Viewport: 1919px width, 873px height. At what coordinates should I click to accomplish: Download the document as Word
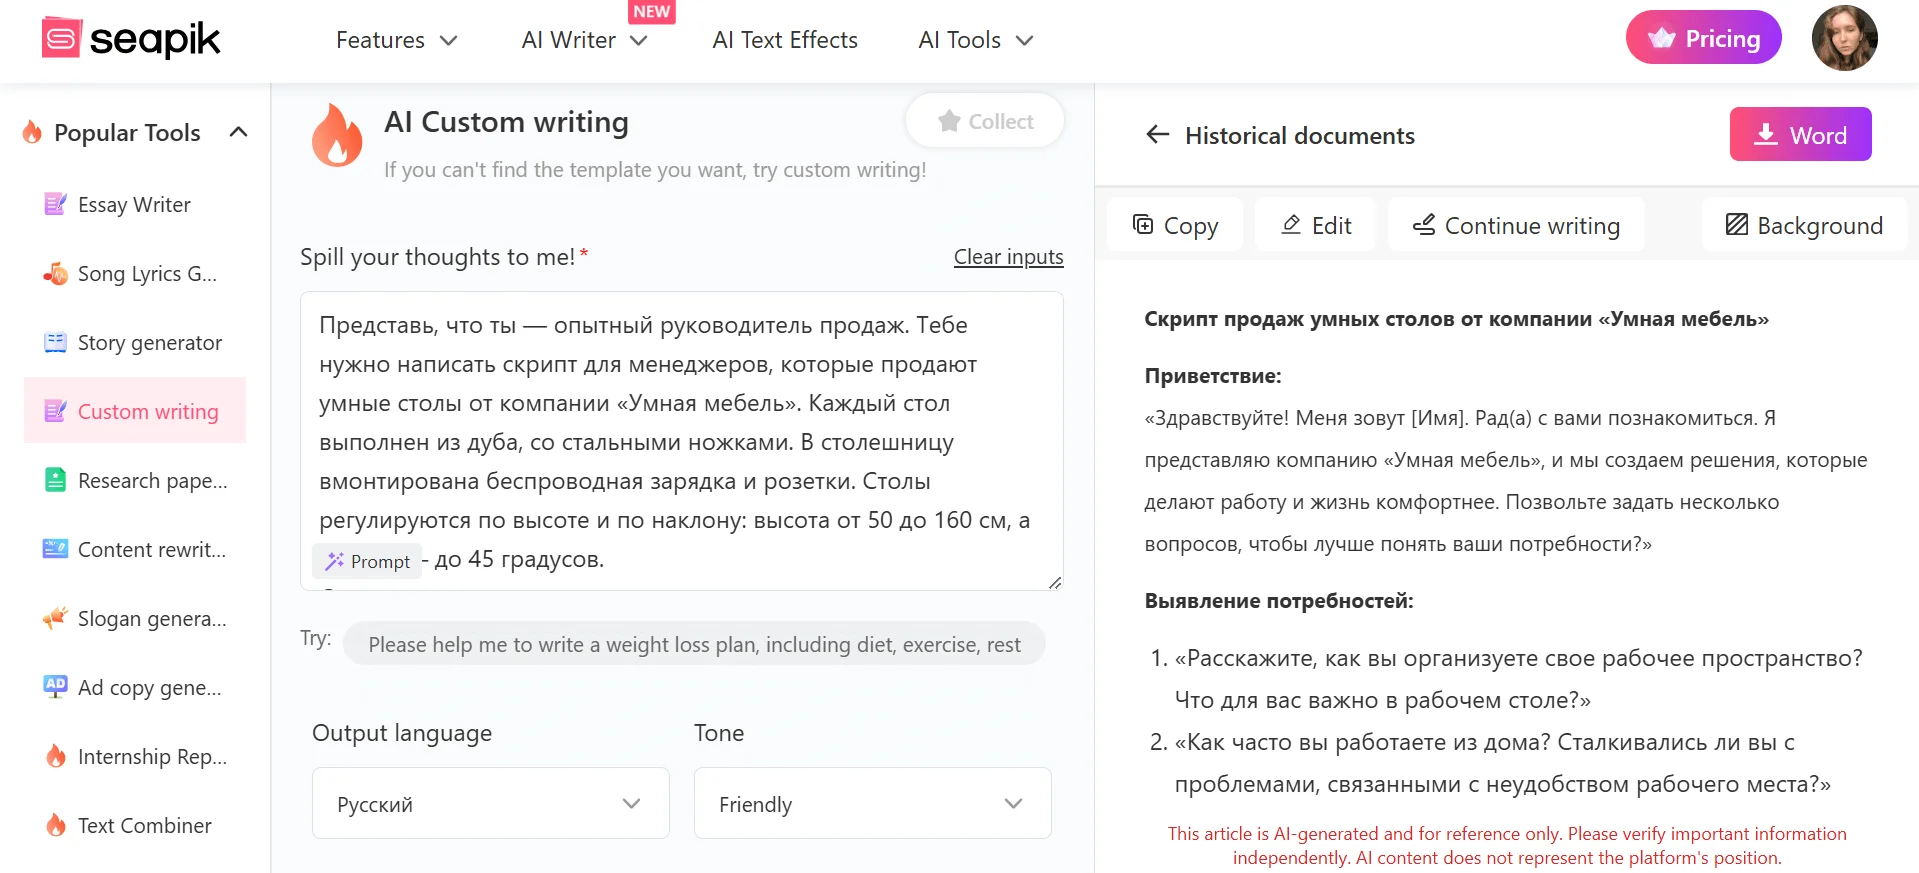click(1799, 134)
